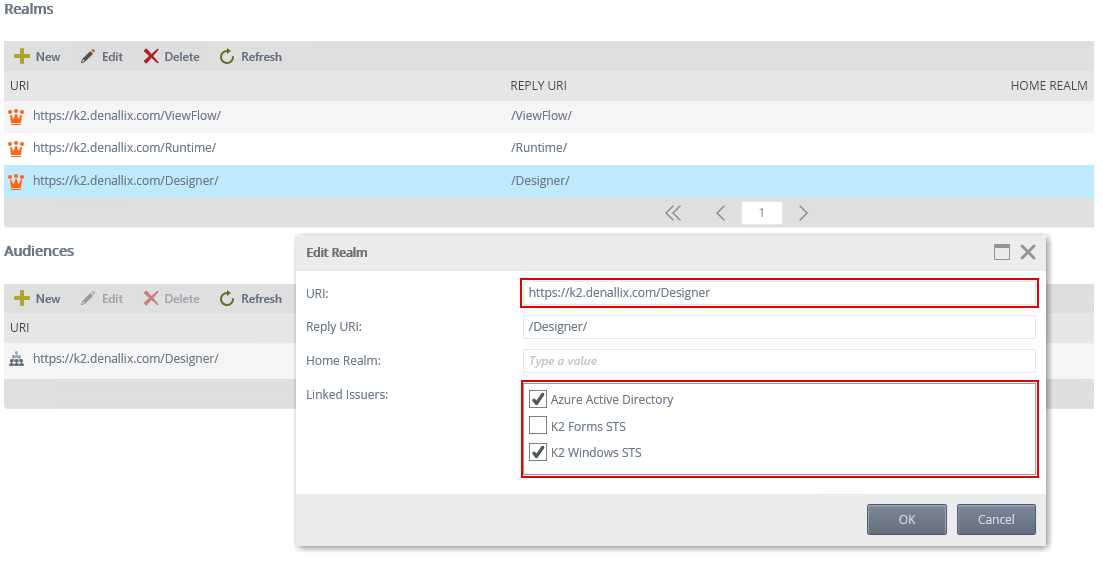Click the crown icon beside the ViewFlow realm
The height and width of the screenshot is (566, 1103).
tap(16, 116)
